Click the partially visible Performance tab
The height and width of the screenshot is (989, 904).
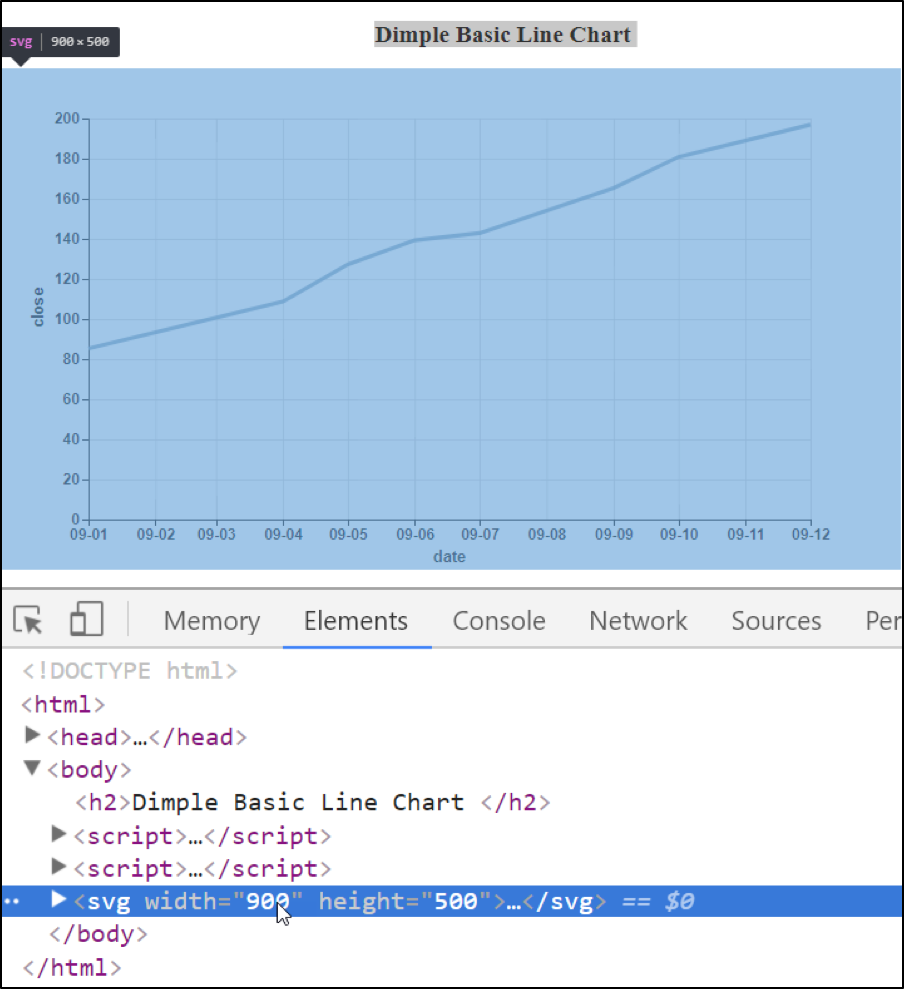(883, 621)
